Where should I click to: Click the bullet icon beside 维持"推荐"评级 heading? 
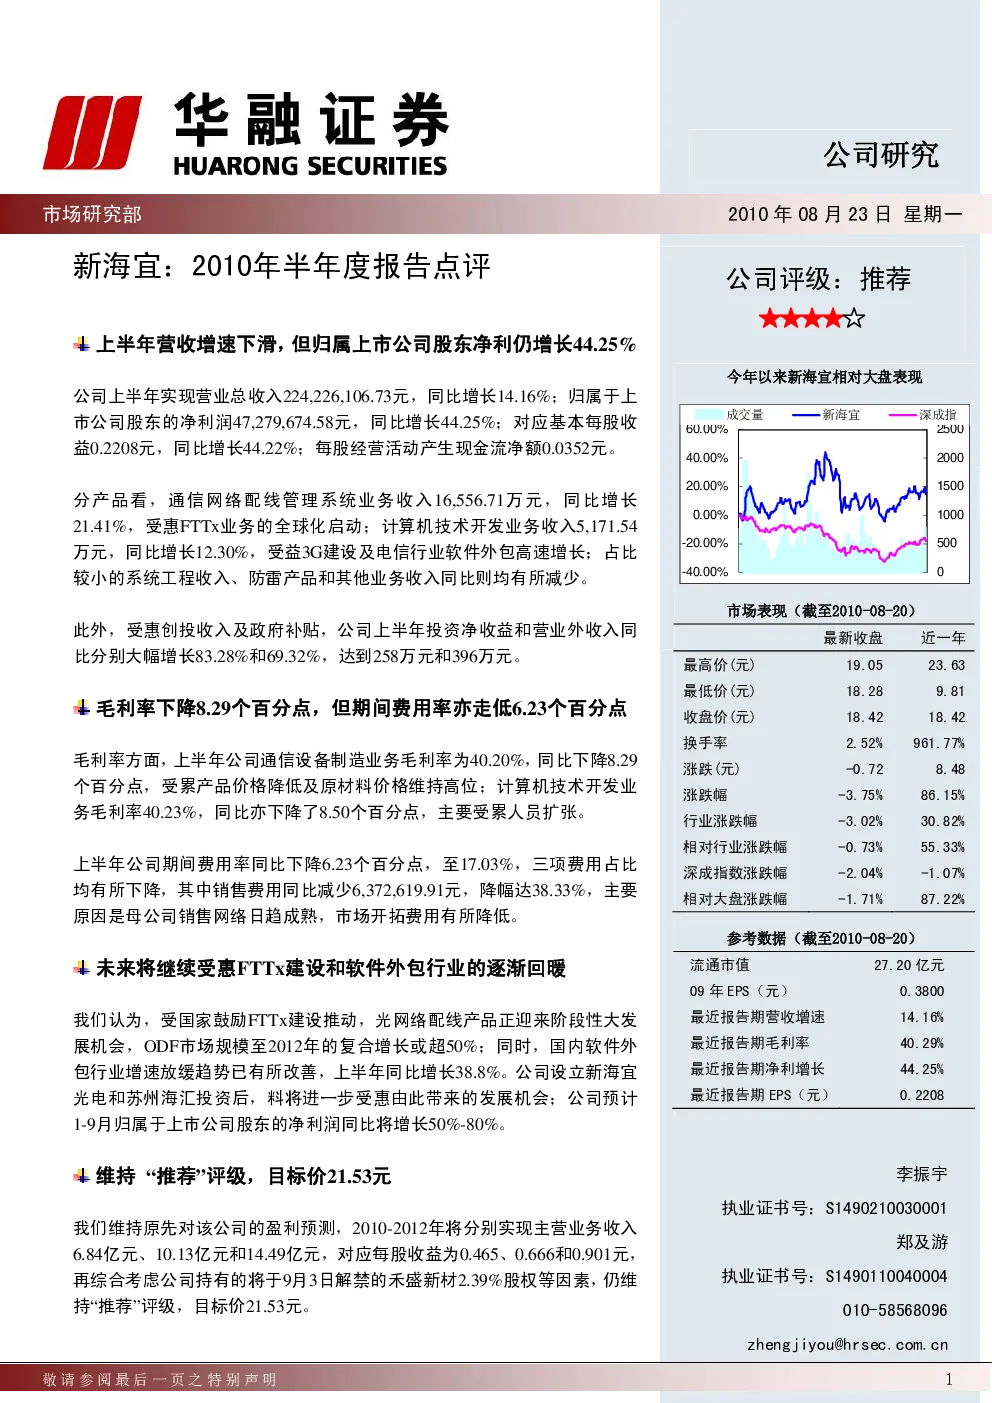(x=82, y=1177)
